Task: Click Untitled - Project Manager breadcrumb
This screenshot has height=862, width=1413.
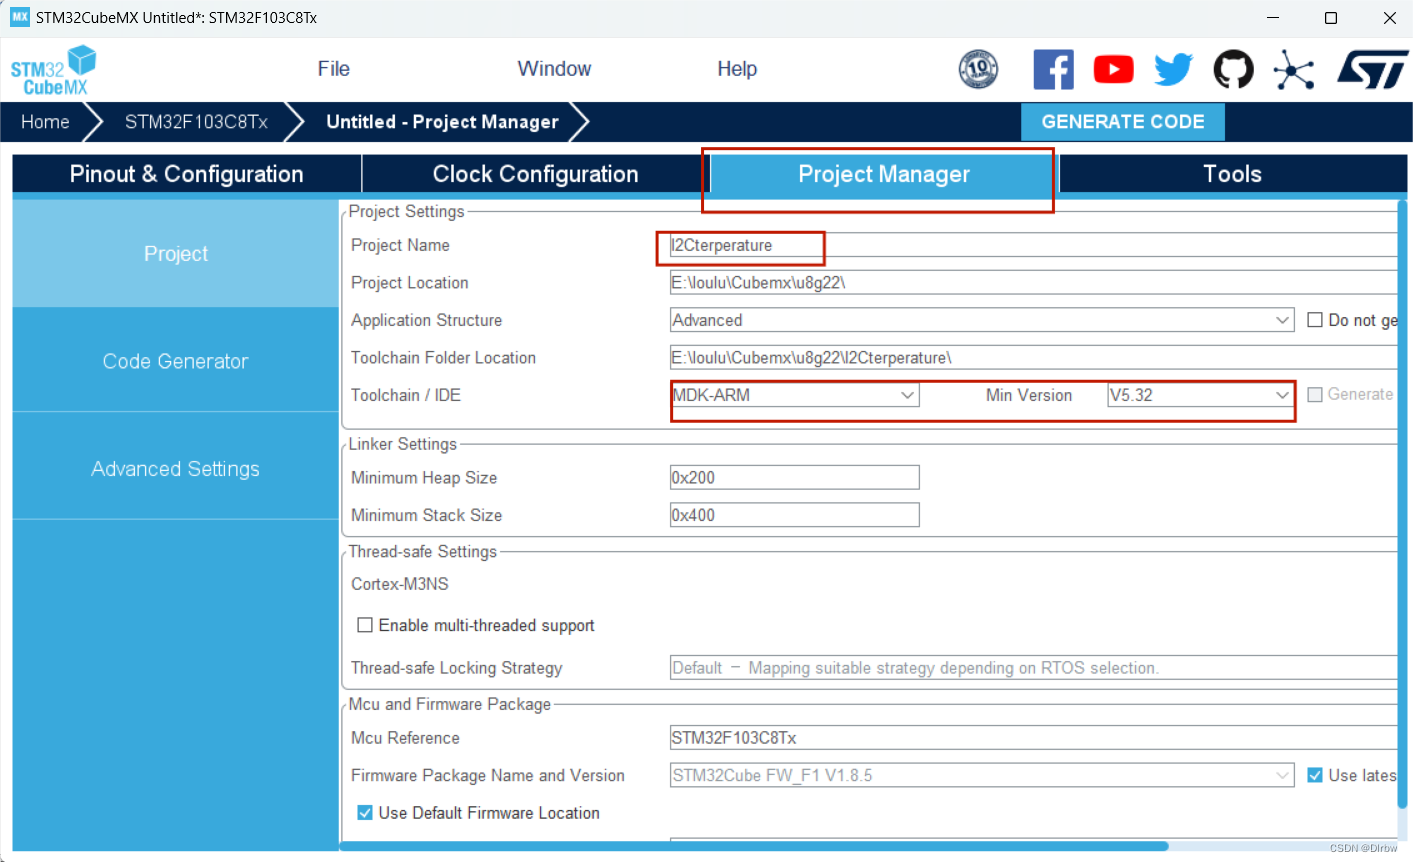Action: pyautogui.click(x=442, y=122)
